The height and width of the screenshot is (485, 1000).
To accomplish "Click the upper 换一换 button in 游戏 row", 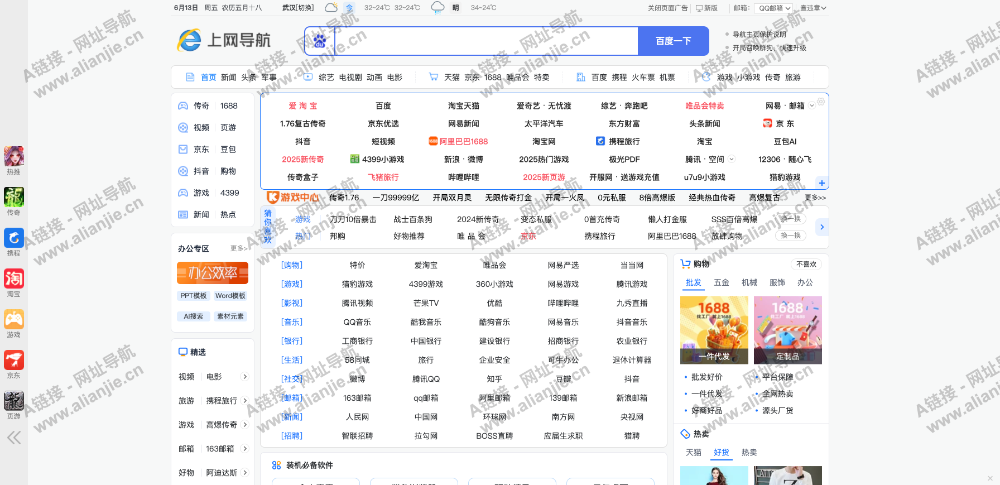I will click(790, 219).
